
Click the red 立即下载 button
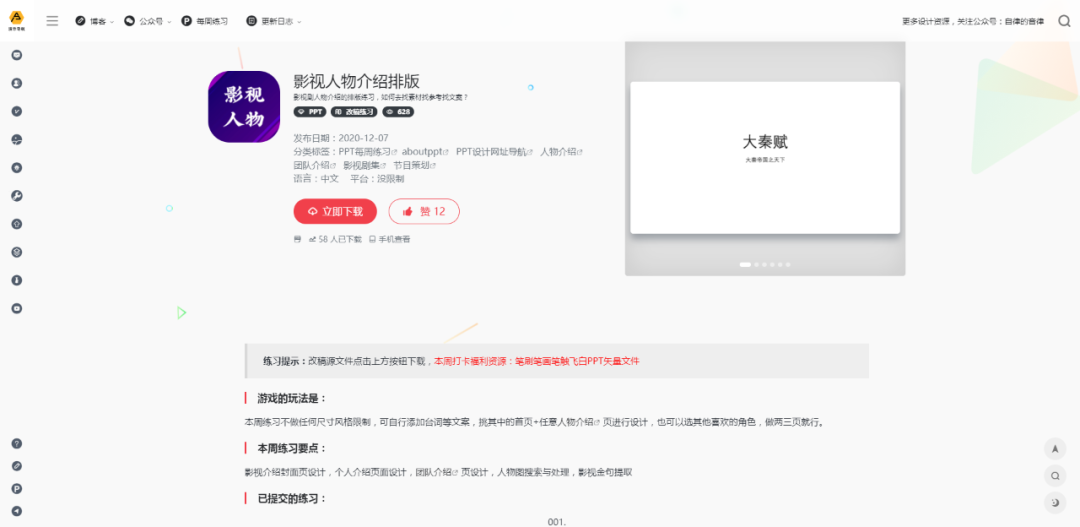tap(335, 211)
